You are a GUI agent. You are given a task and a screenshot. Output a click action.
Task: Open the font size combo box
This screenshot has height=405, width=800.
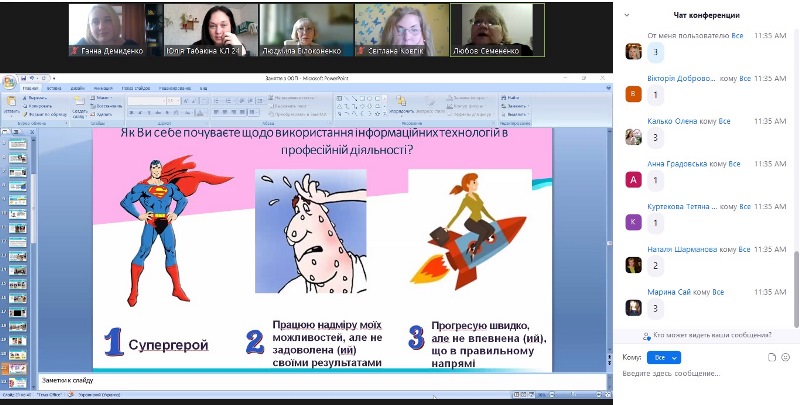173,101
